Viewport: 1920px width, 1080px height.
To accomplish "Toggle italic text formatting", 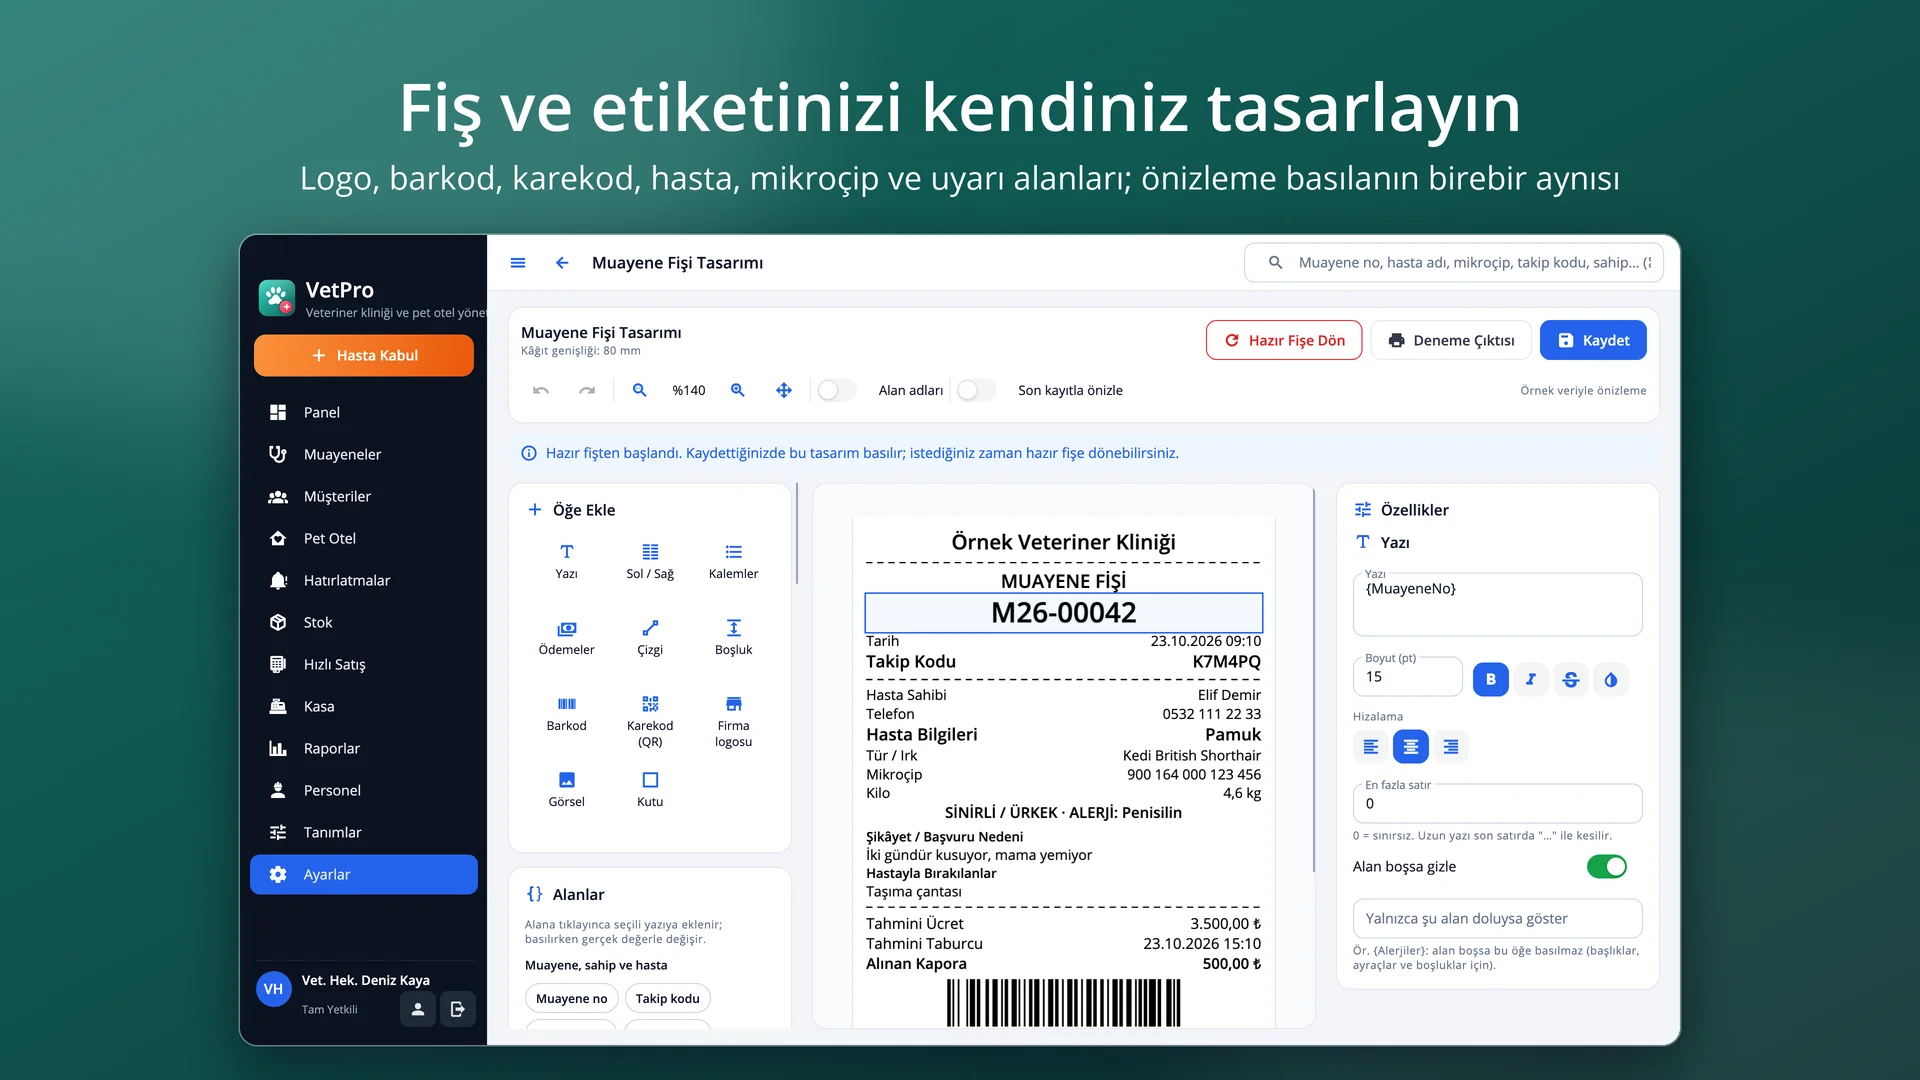I will (x=1530, y=679).
